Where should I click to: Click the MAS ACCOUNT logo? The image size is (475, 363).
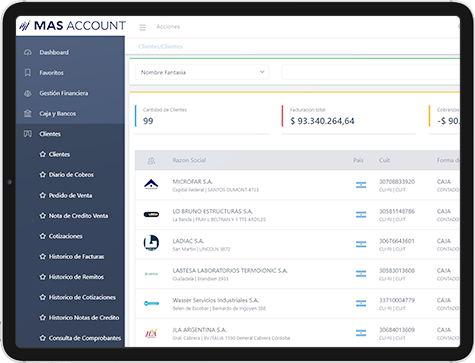[72, 26]
